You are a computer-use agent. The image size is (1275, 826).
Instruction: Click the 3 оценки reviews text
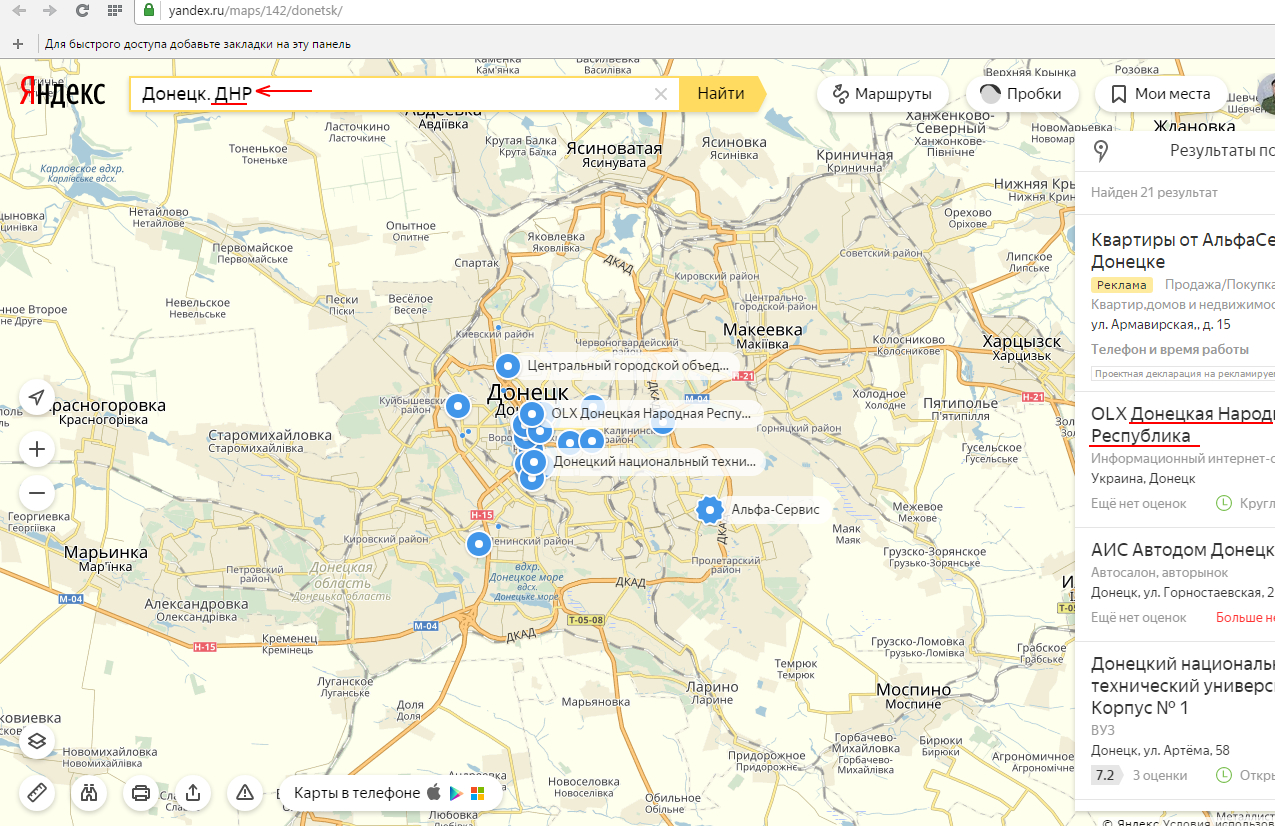coord(1160,775)
